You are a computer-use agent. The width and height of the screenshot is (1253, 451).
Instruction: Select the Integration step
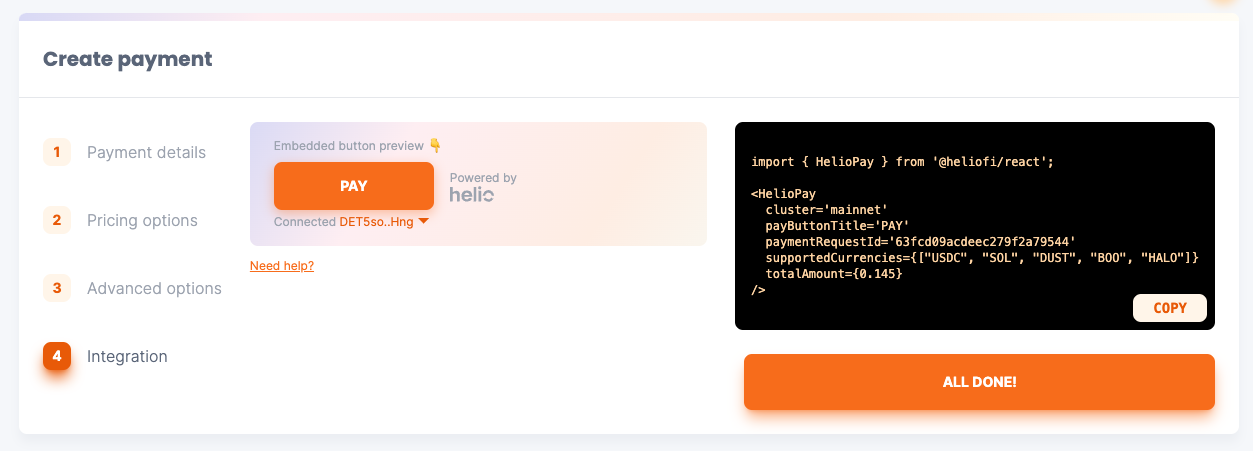pos(127,356)
